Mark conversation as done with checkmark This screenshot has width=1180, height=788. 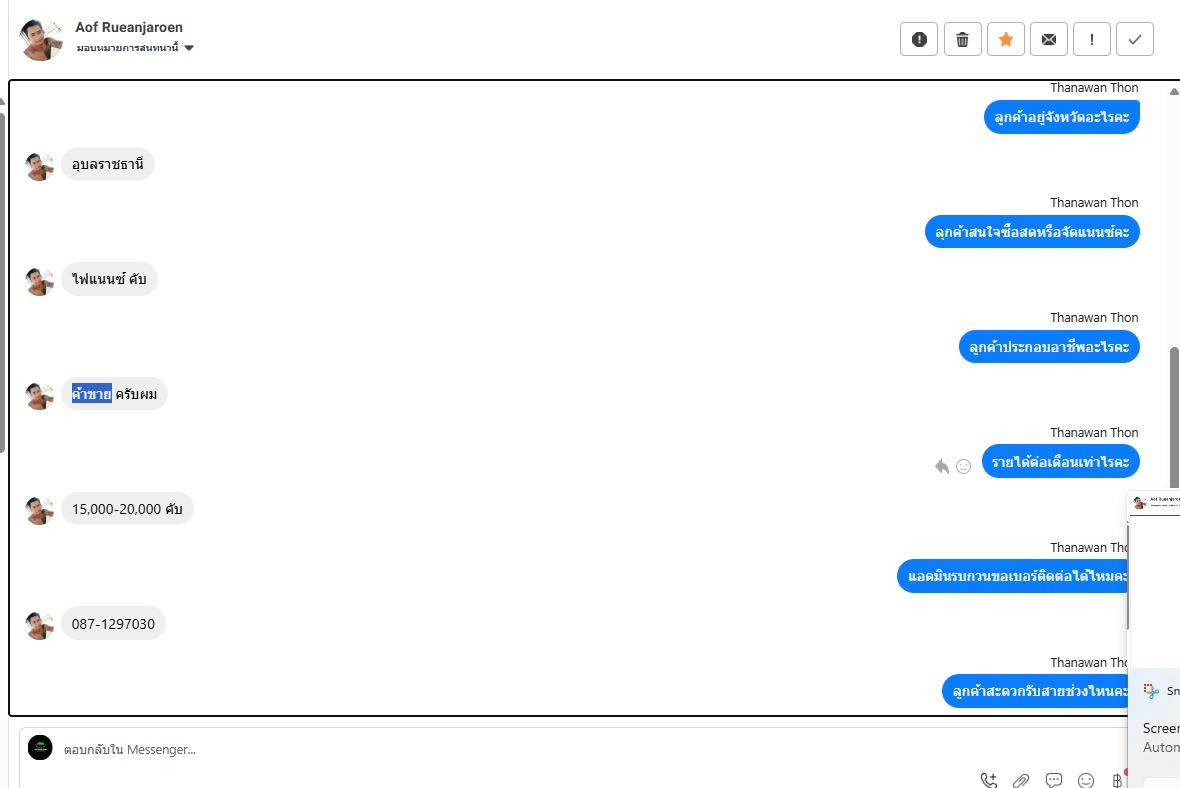point(1135,40)
